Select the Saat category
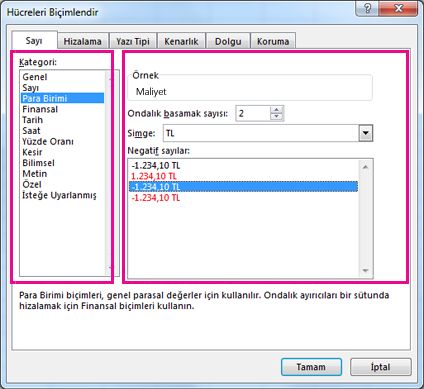The image size is (424, 389). tap(63, 131)
